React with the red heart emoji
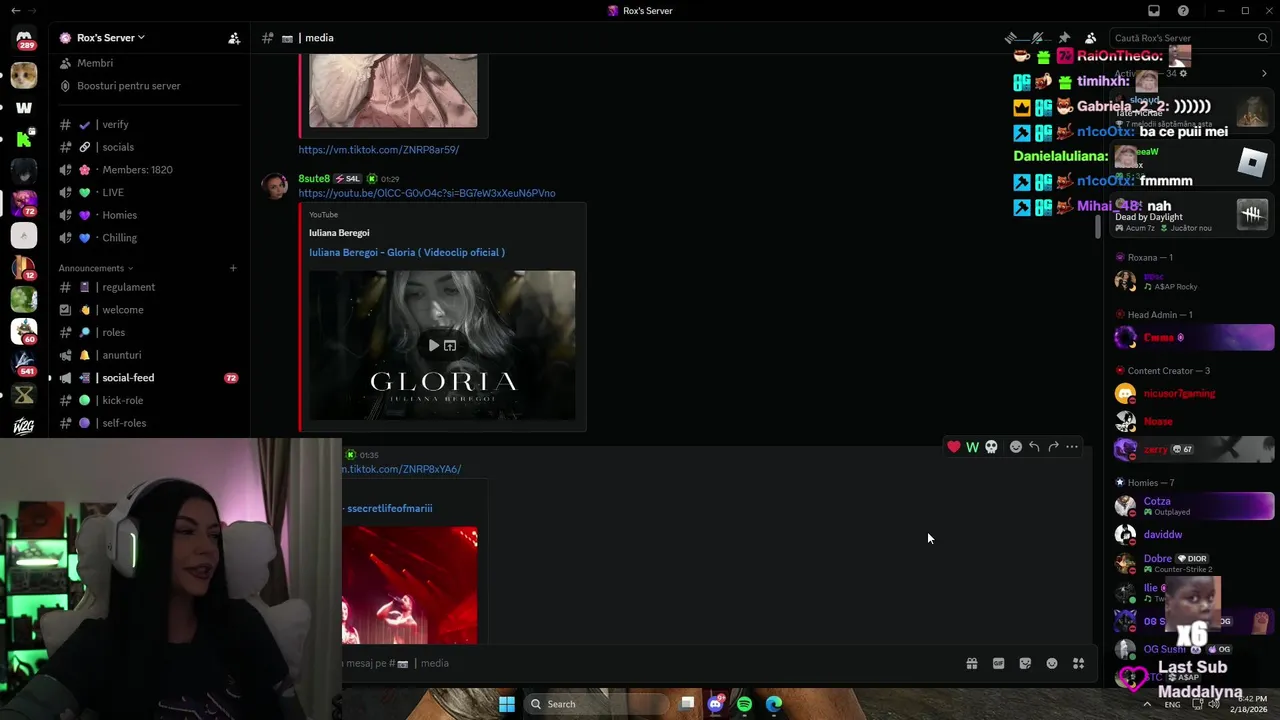Viewport: 1280px width, 720px height. (954, 447)
